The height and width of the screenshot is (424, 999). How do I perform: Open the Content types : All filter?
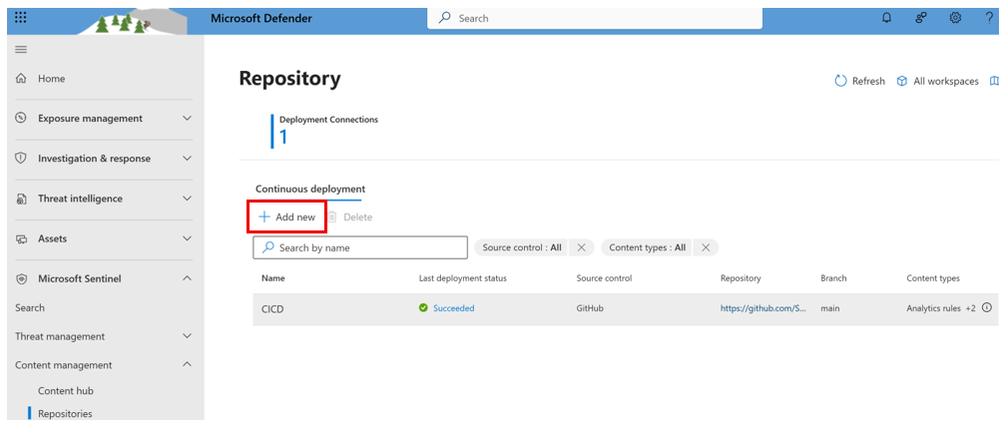[x=647, y=247]
